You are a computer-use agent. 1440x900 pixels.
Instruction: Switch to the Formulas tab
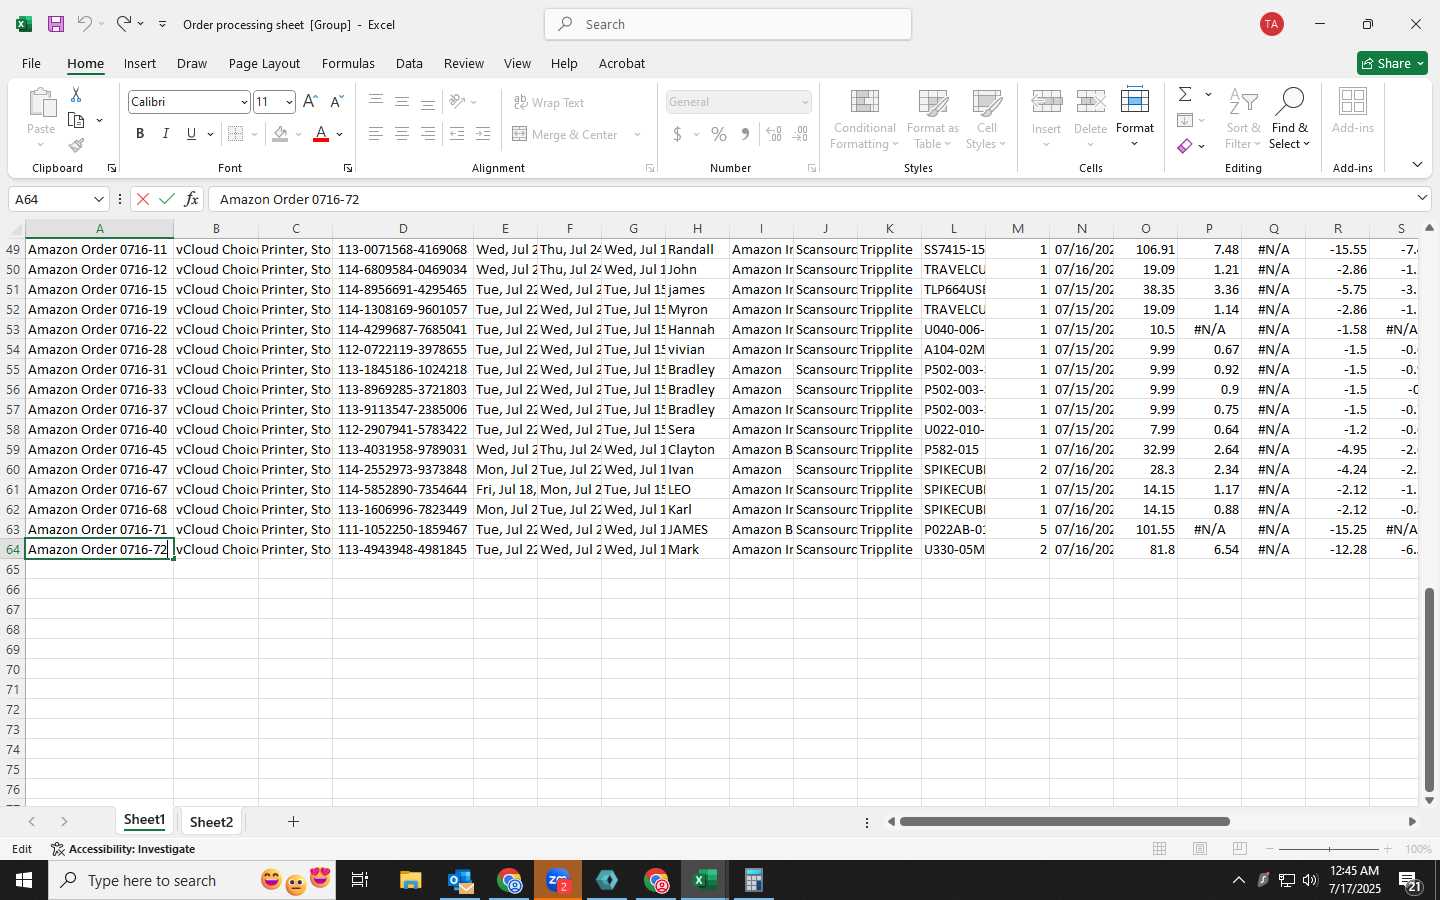tap(348, 63)
